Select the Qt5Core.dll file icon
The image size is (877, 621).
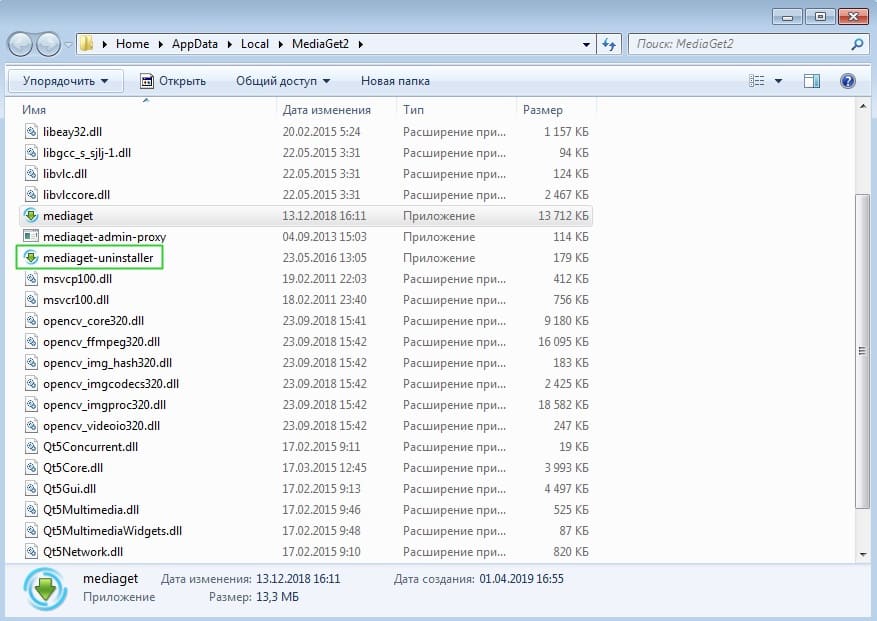[x=31, y=468]
